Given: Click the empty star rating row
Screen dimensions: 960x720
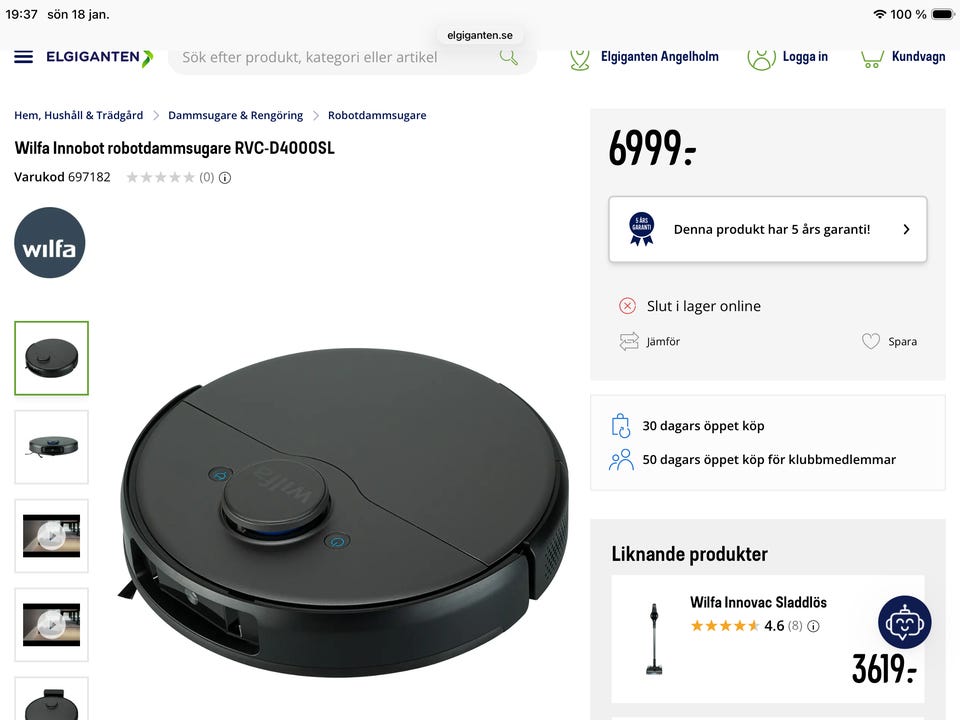Looking at the screenshot, I should (x=160, y=178).
